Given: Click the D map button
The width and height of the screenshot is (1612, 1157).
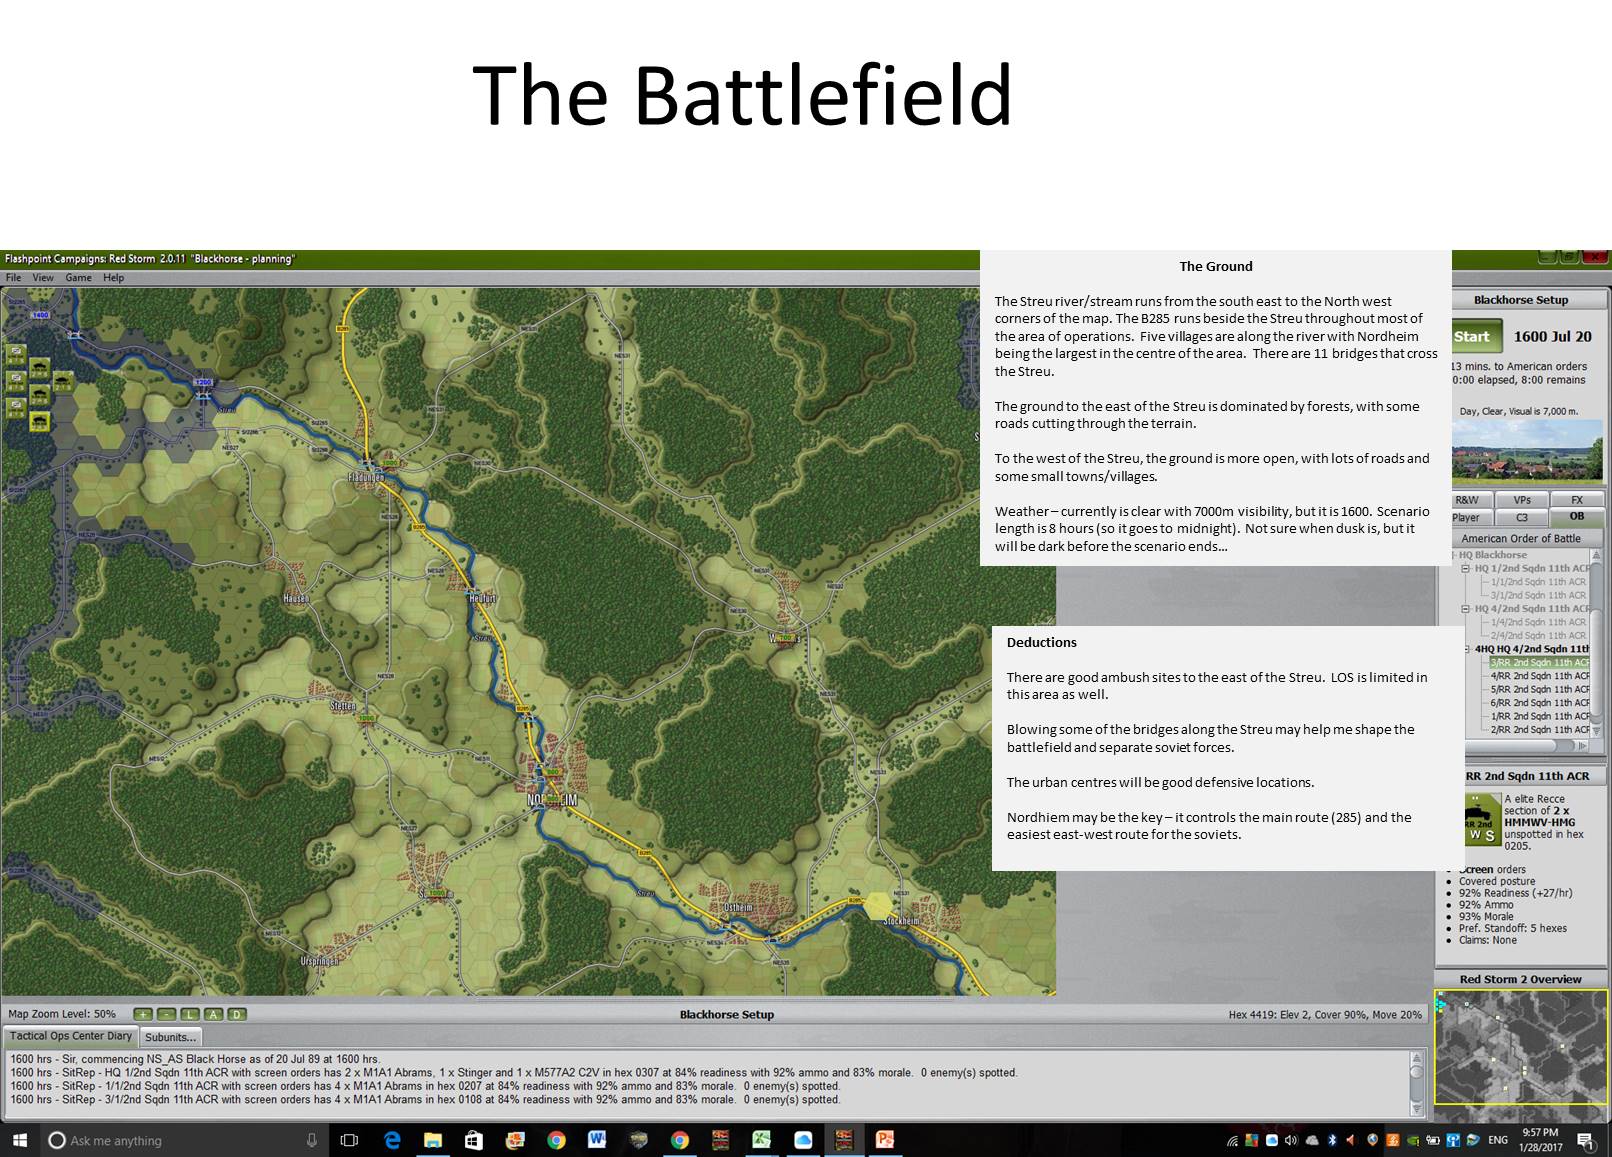Looking at the screenshot, I should coord(237,1014).
